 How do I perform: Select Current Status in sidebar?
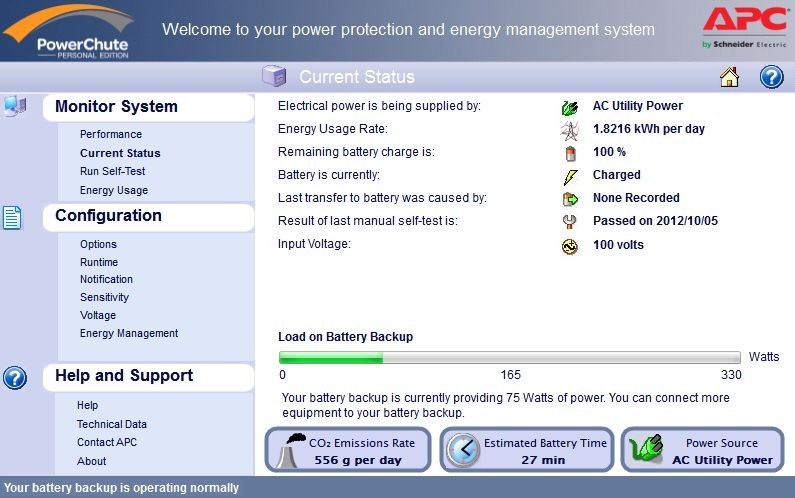pyautogui.click(x=120, y=153)
